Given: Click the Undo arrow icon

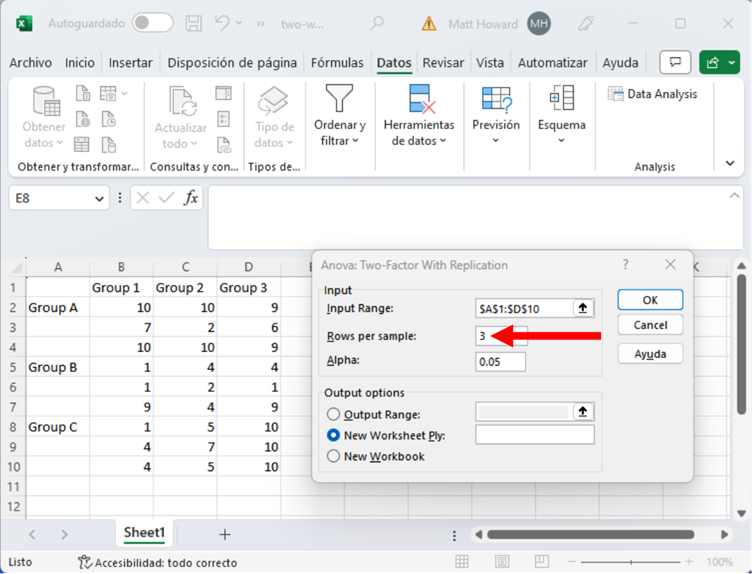Looking at the screenshot, I should coord(223,23).
